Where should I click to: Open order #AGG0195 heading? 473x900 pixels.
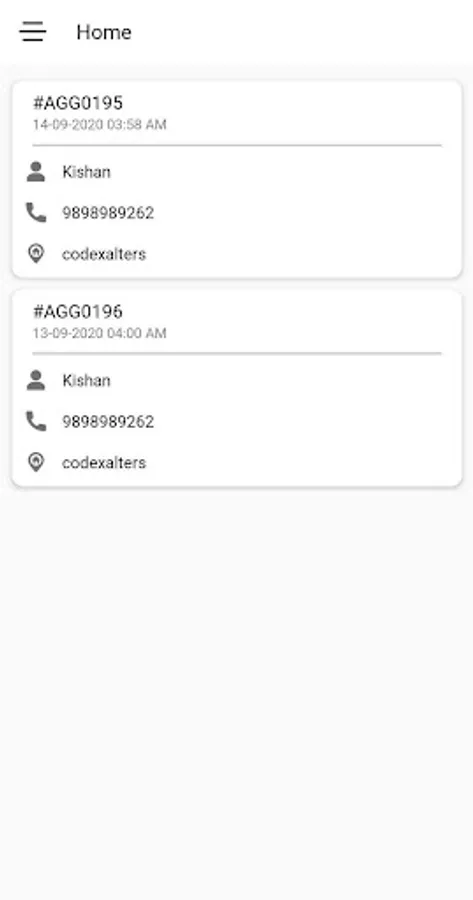78,103
